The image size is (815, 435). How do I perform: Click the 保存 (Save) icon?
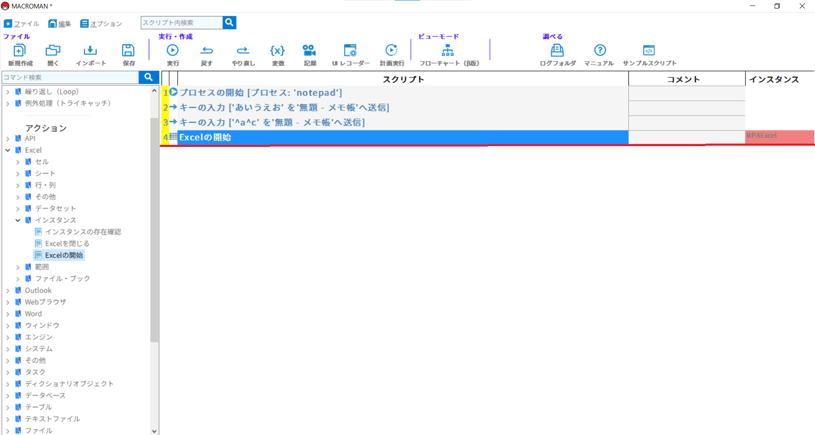point(128,50)
